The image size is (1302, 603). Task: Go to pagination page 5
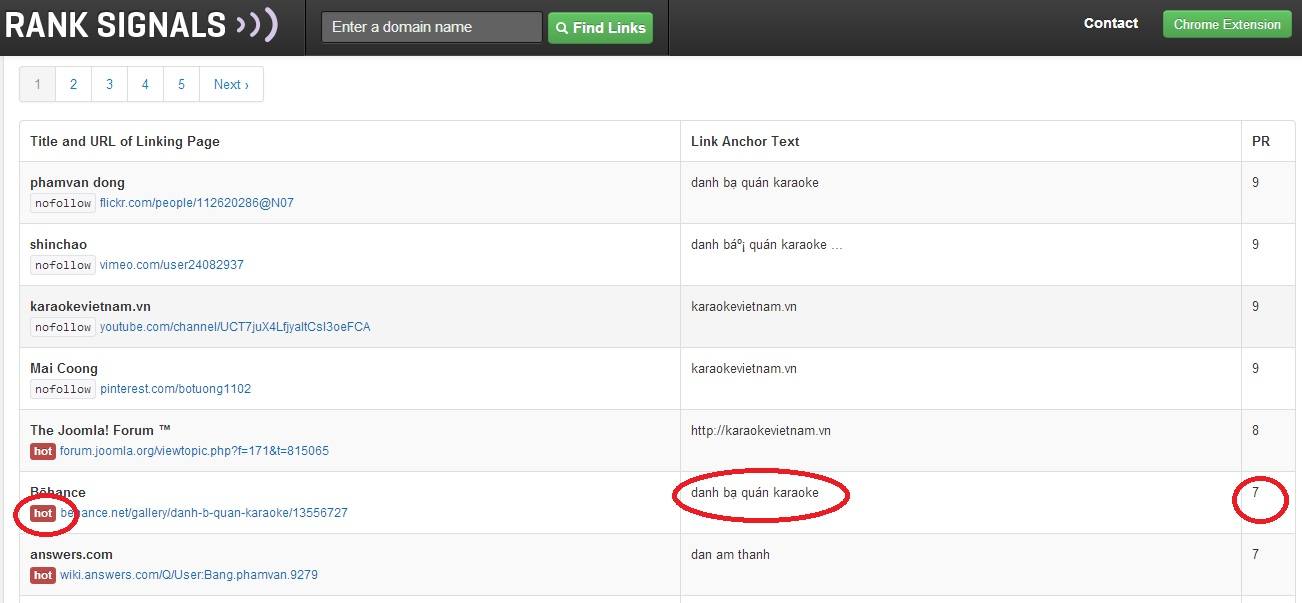[181, 85]
